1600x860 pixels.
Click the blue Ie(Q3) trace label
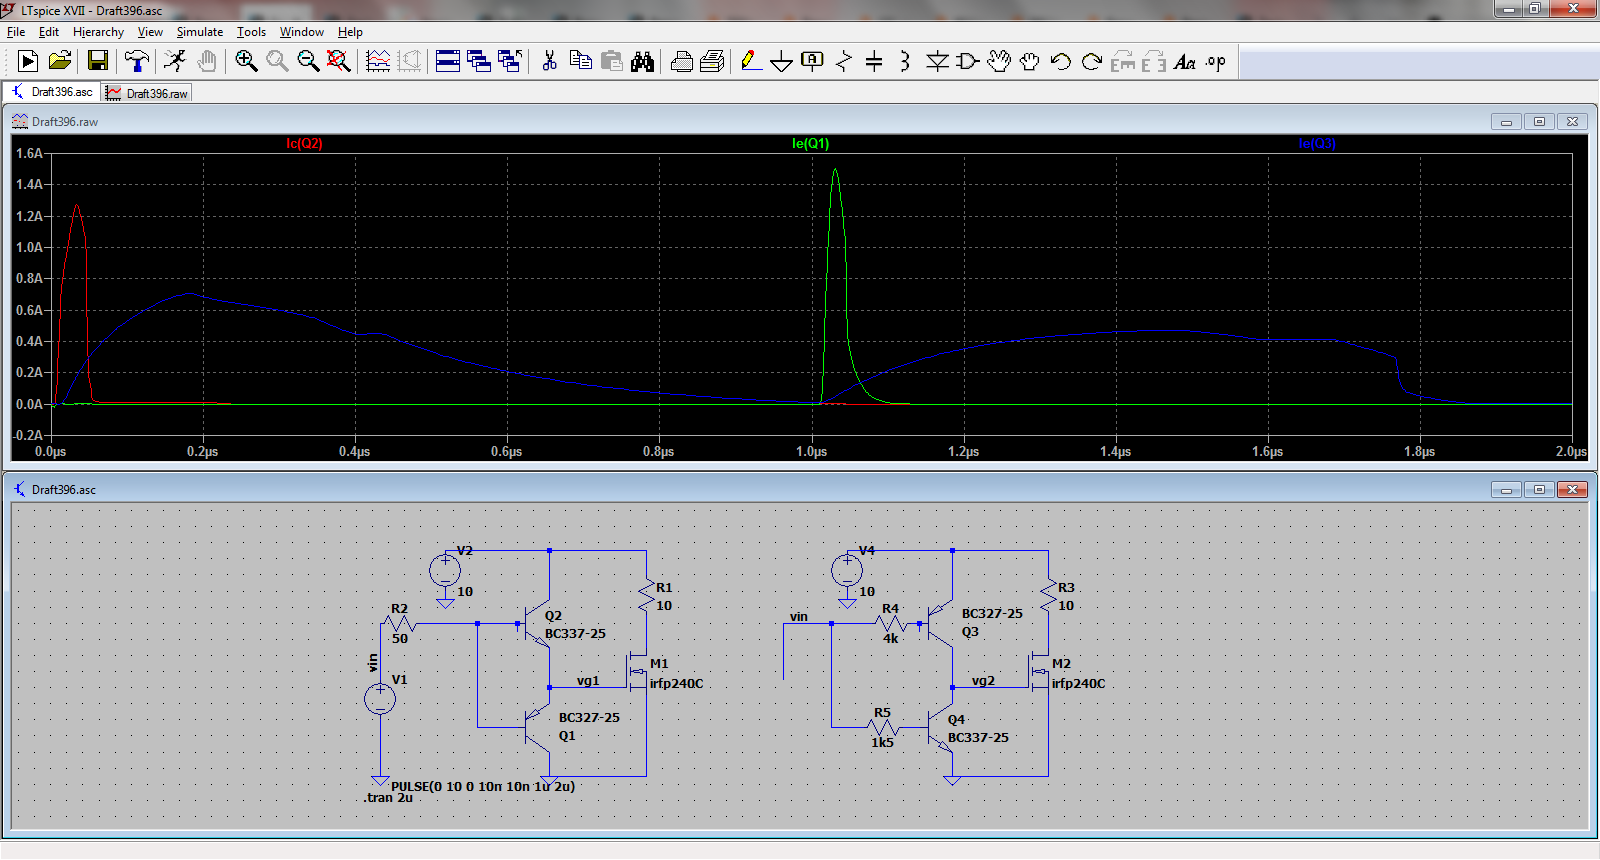point(1317,144)
